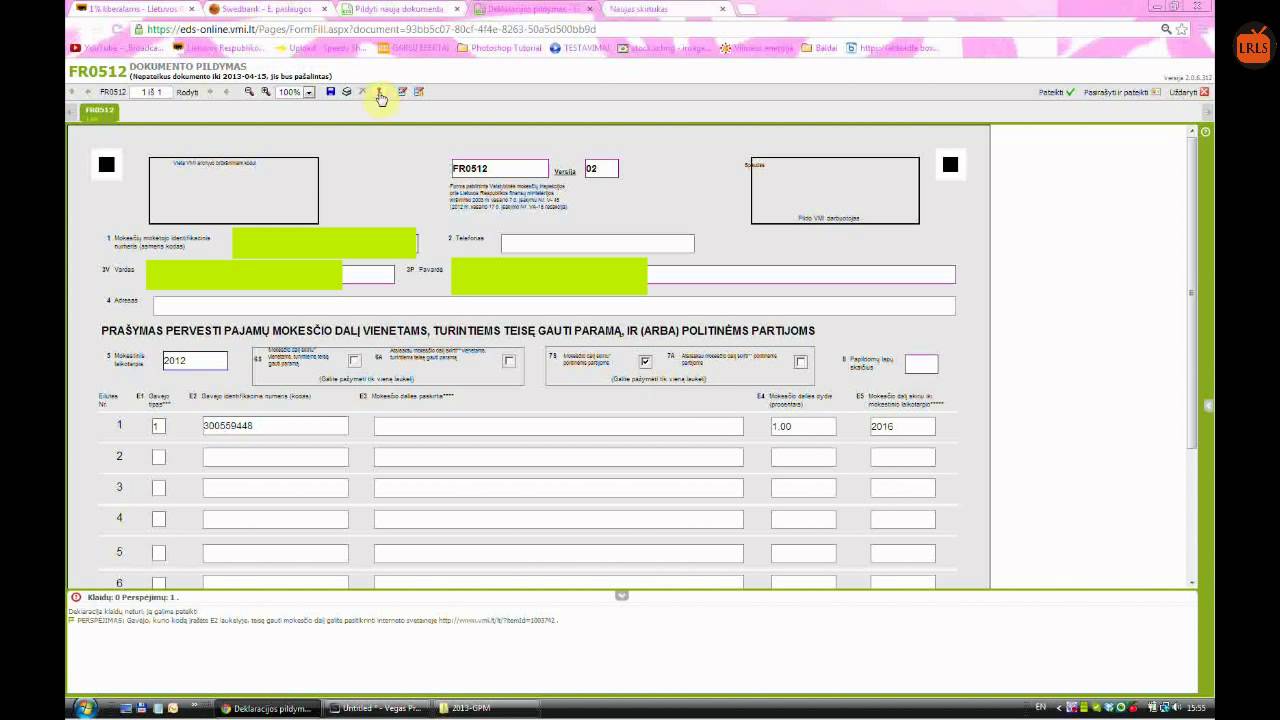The image size is (1280, 720).
Task: Click the Pateikti submit button
Action: [1056, 92]
